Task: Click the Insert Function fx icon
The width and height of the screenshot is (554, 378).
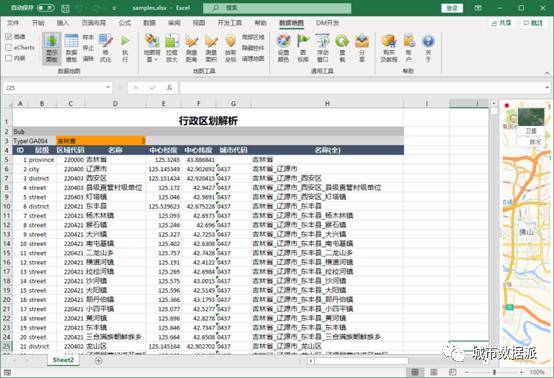Action: point(170,88)
